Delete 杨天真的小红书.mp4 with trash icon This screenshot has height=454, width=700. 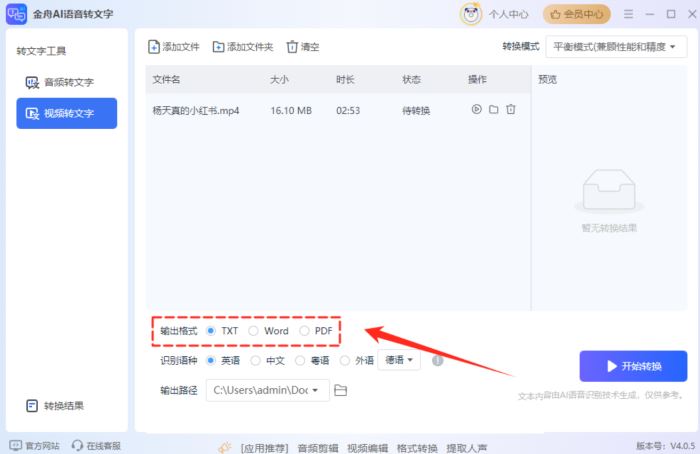(x=511, y=109)
